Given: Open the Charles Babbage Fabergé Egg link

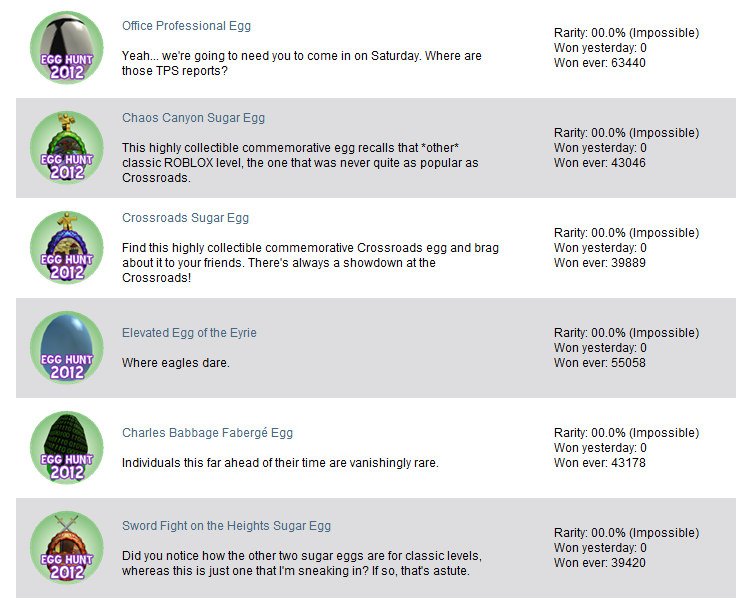Looking at the screenshot, I should click(207, 433).
